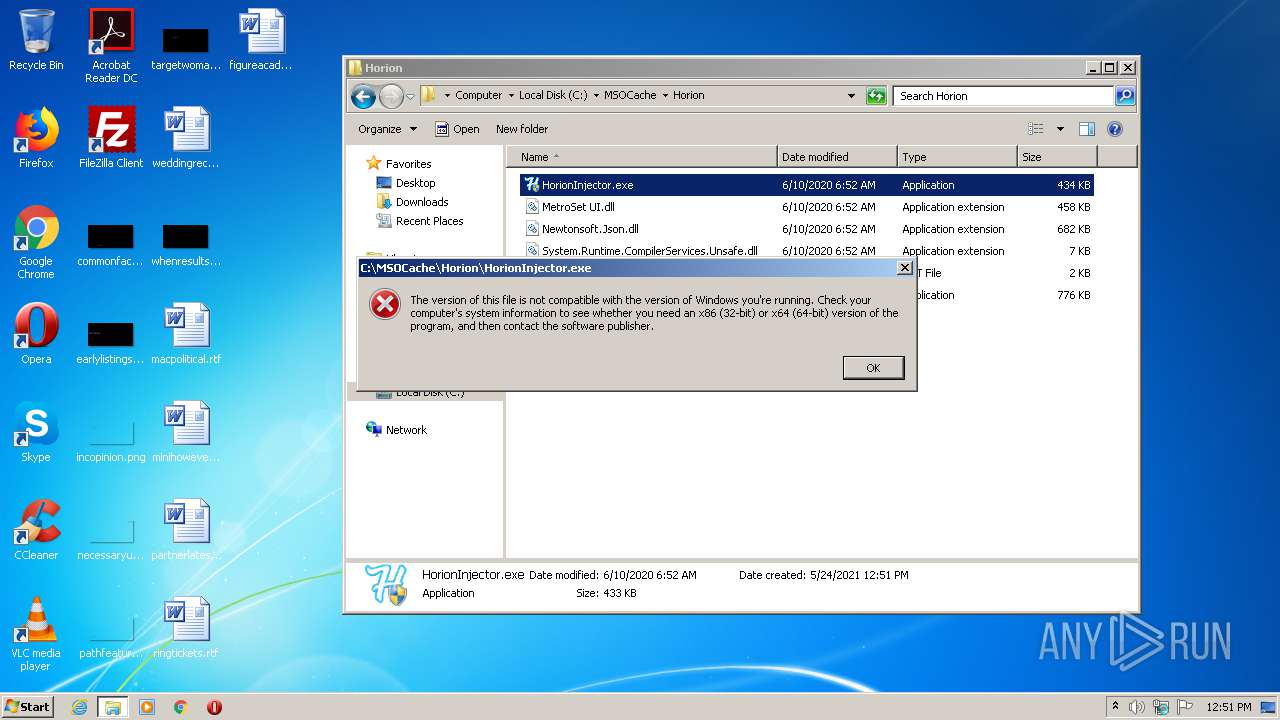This screenshot has height=720, width=1280.
Task: Click the Refresh button by address bar
Action: coord(876,96)
